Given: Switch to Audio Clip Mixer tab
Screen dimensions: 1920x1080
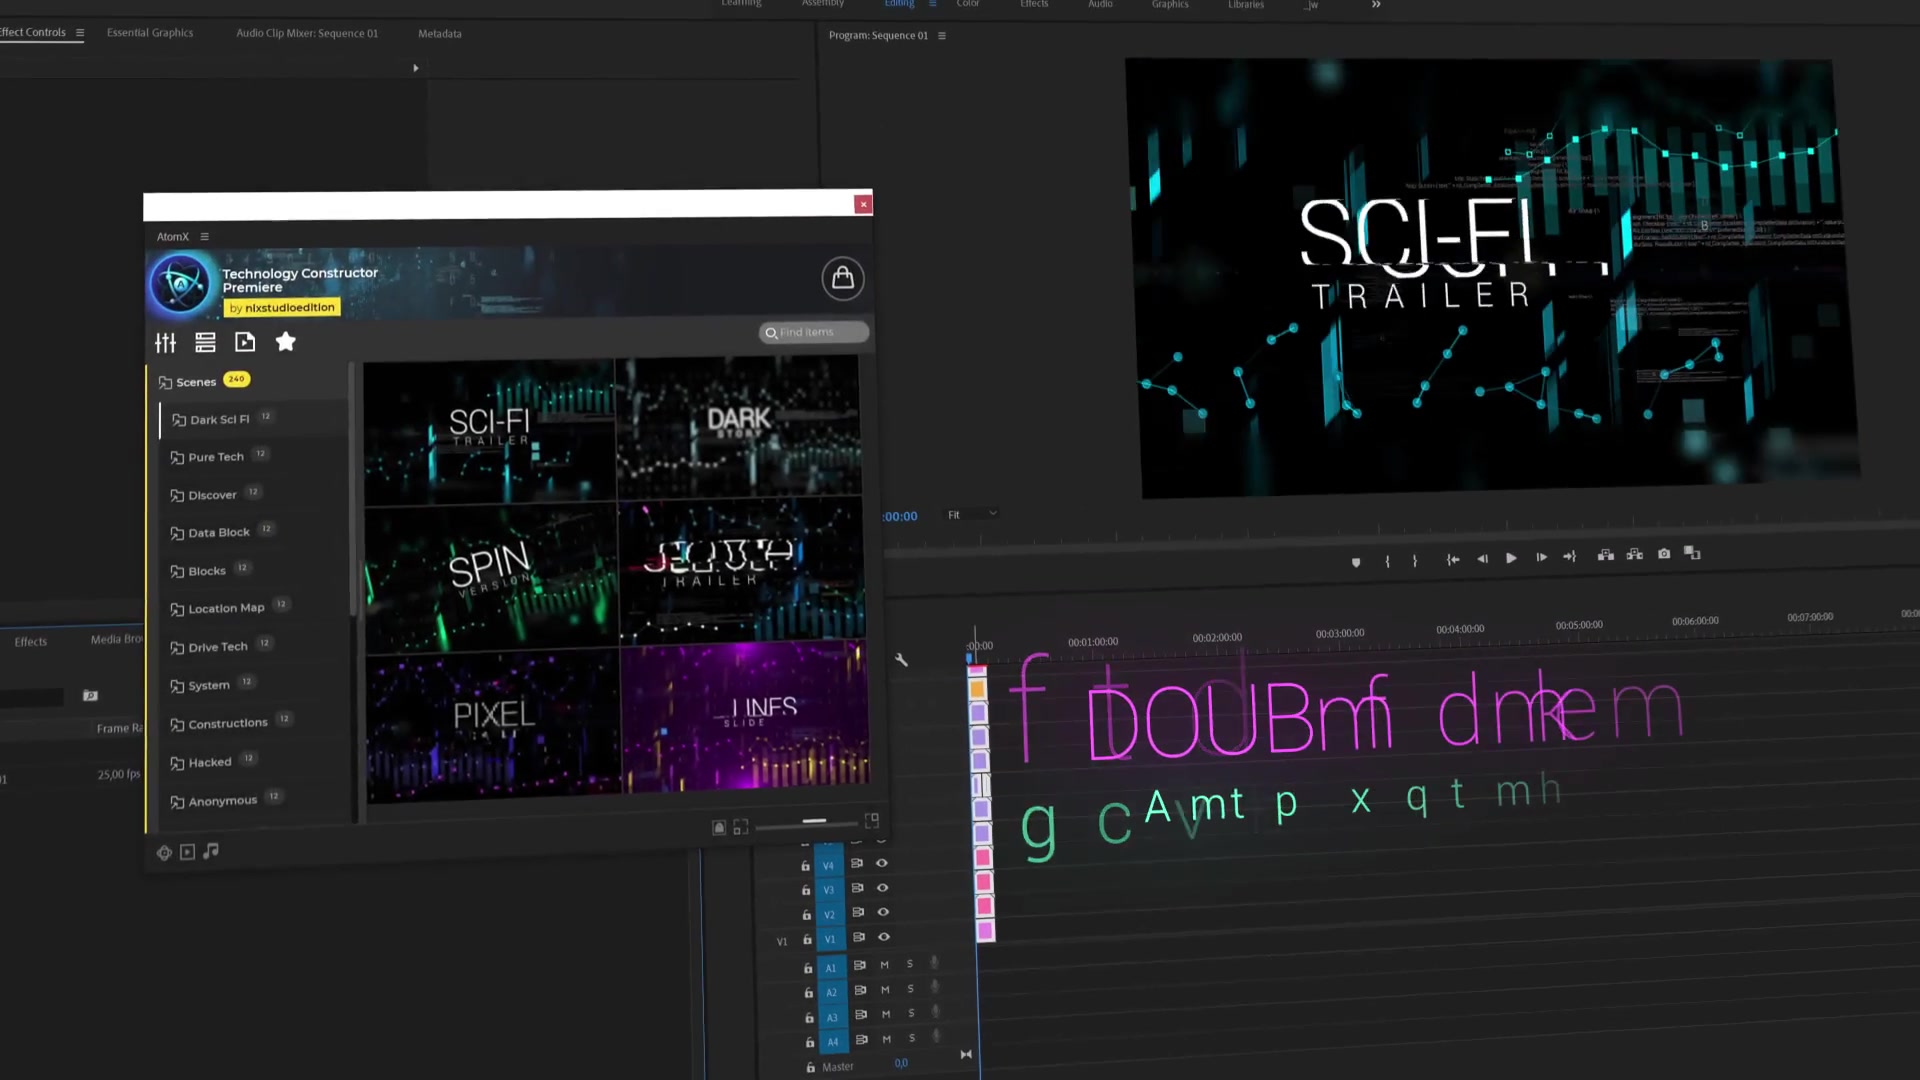Looking at the screenshot, I should [307, 33].
